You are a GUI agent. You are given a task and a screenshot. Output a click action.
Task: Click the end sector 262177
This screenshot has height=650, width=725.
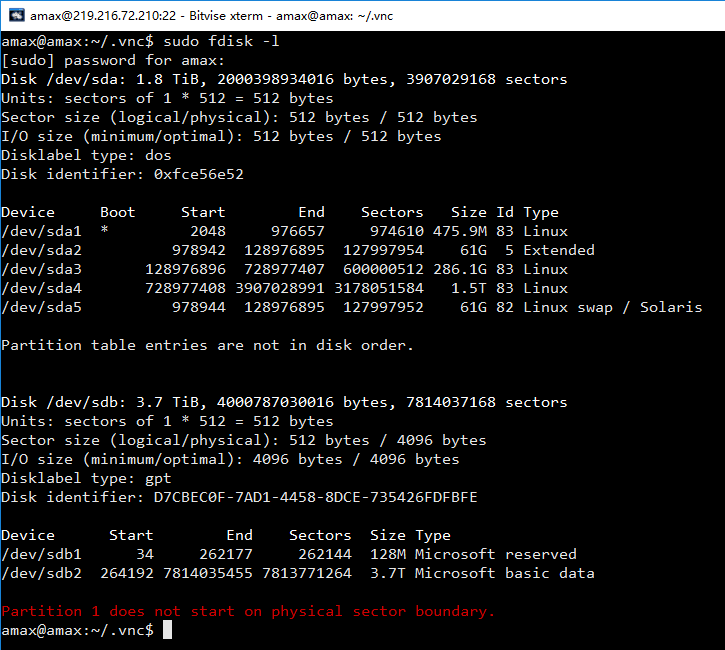tap(226, 554)
